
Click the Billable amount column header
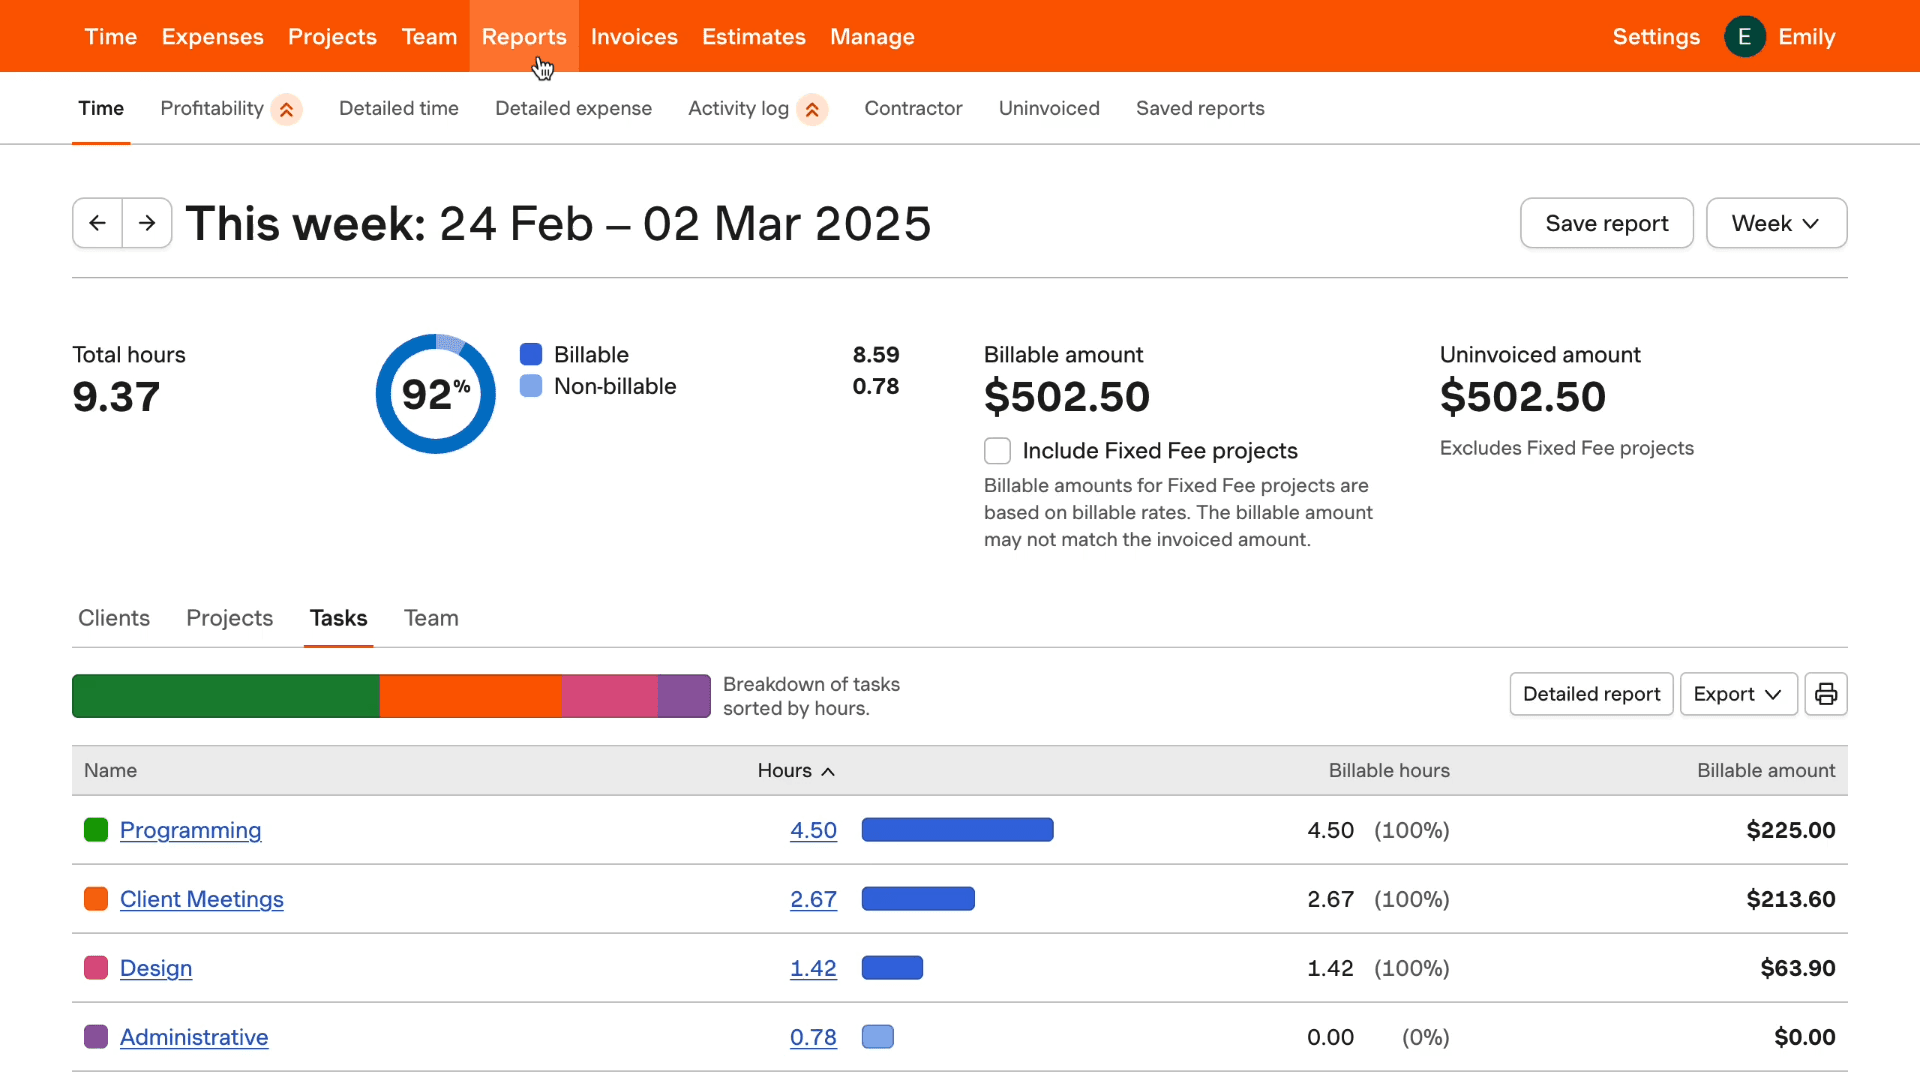coord(1766,771)
